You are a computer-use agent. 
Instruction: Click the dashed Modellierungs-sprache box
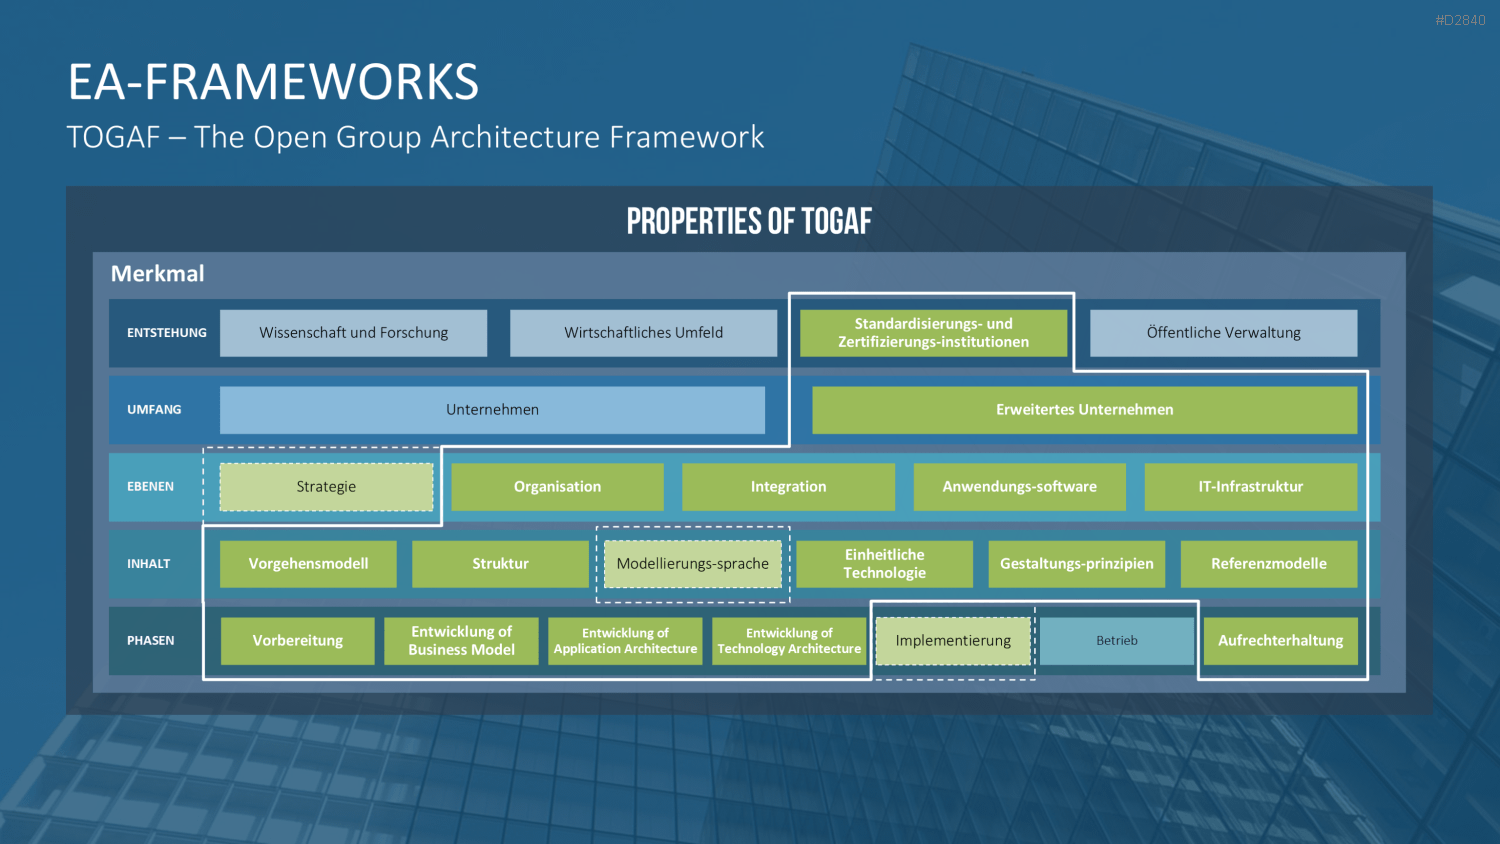tap(692, 564)
